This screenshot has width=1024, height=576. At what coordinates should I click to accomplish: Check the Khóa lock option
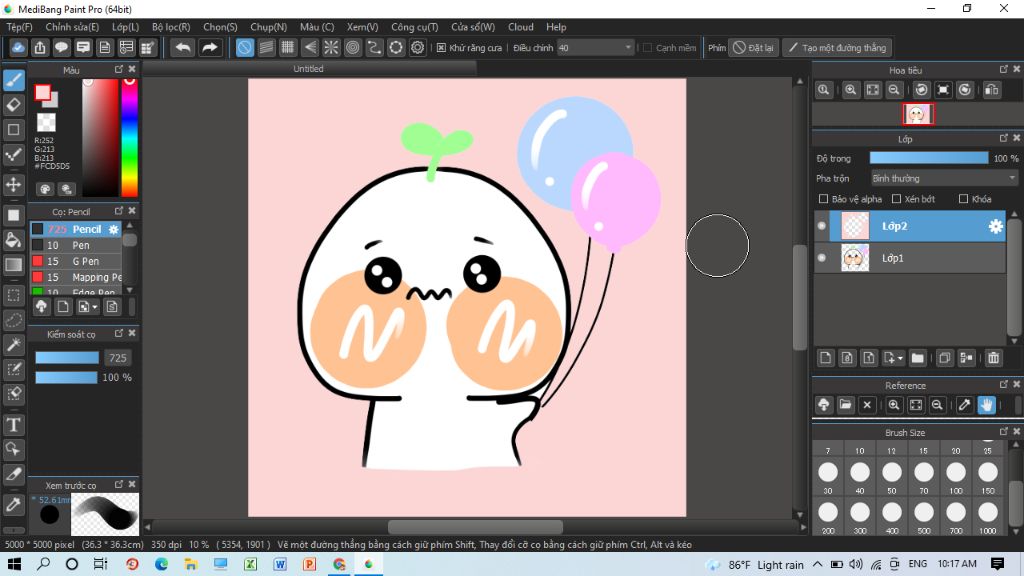tap(963, 199)
